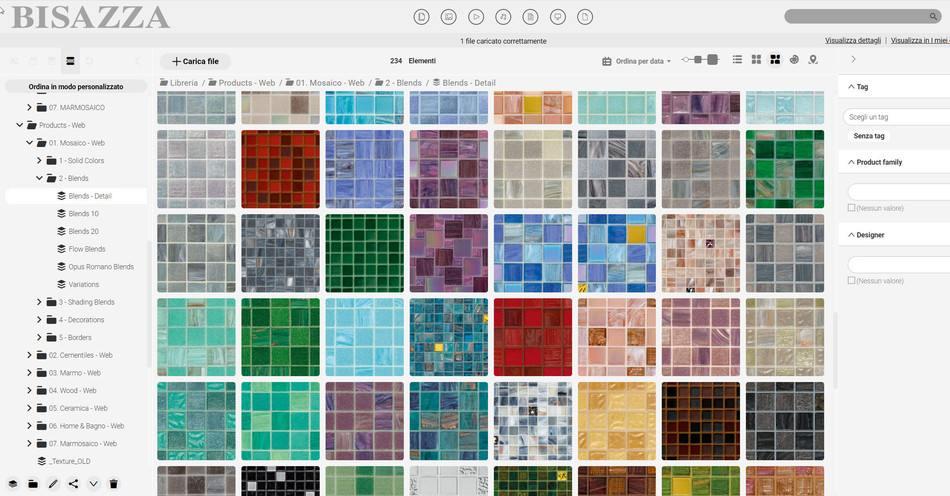This screenshot has width=950, height=496.
Task: Filter by presentation file type icon
Action: pos(557,17)
